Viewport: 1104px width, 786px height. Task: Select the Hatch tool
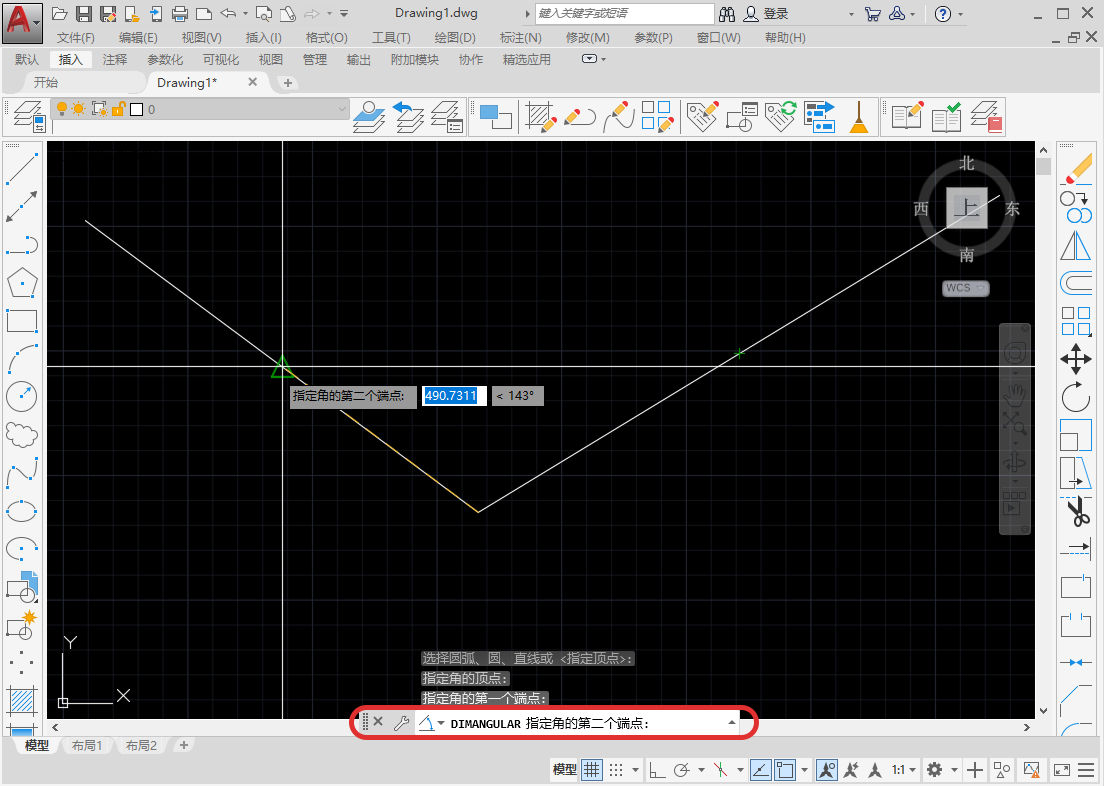(22, 701)
